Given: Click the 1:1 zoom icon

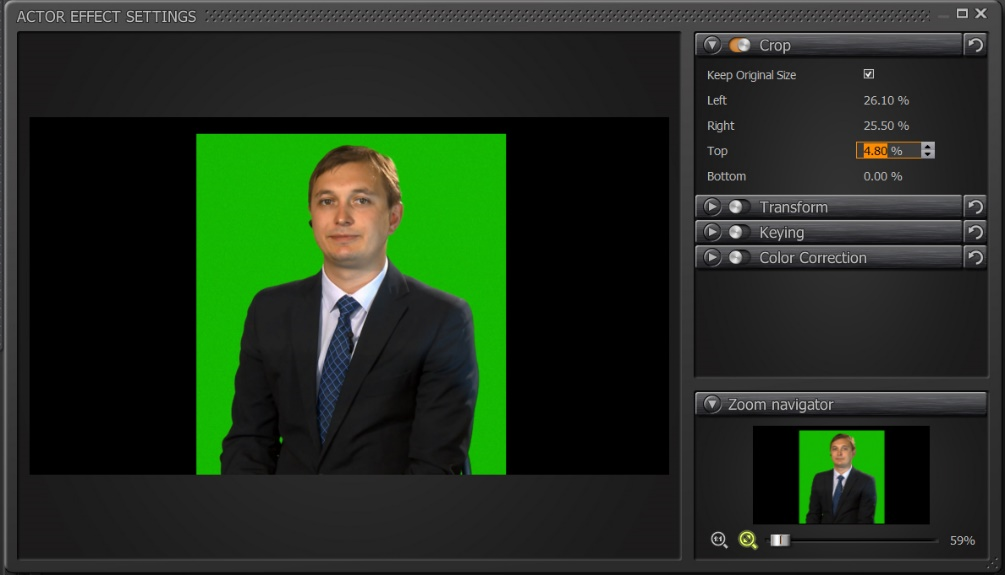Looking at the screenshot, I should click(719, 540).
